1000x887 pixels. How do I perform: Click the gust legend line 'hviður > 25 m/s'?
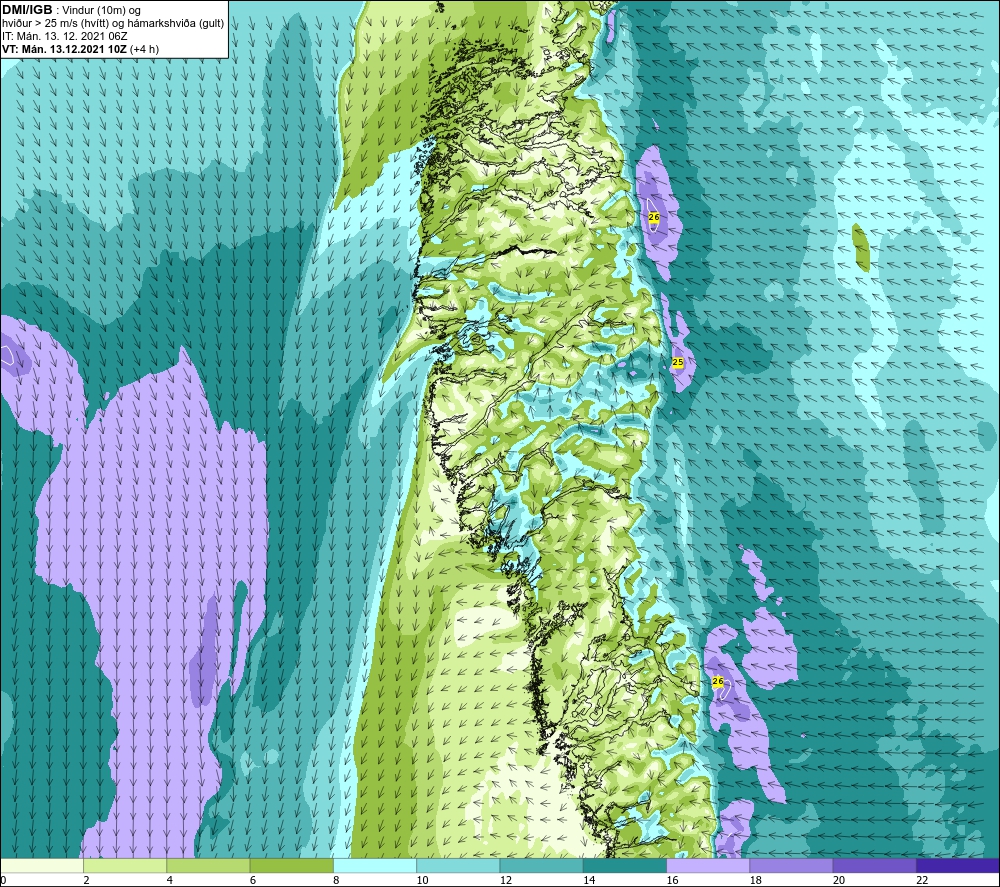coord(113,24)
